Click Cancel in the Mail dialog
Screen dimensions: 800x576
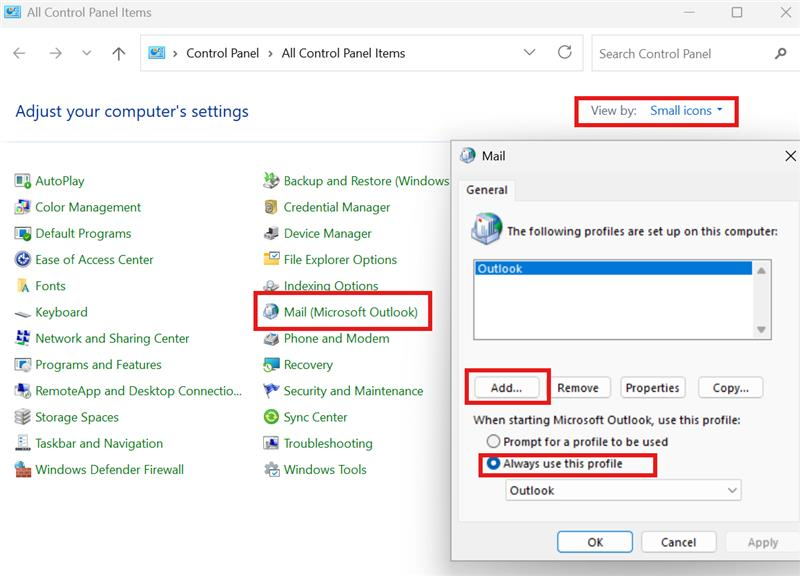[679, 542]
